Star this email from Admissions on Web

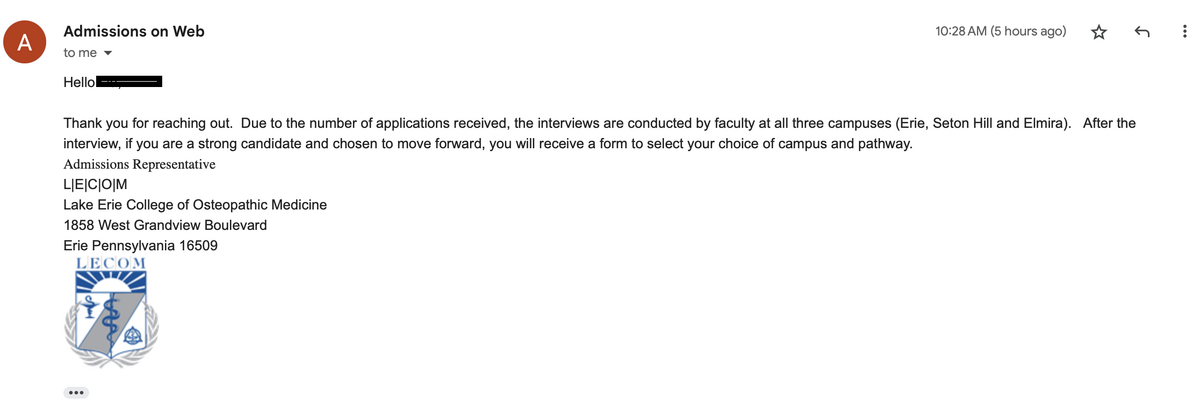(1099, 32)
